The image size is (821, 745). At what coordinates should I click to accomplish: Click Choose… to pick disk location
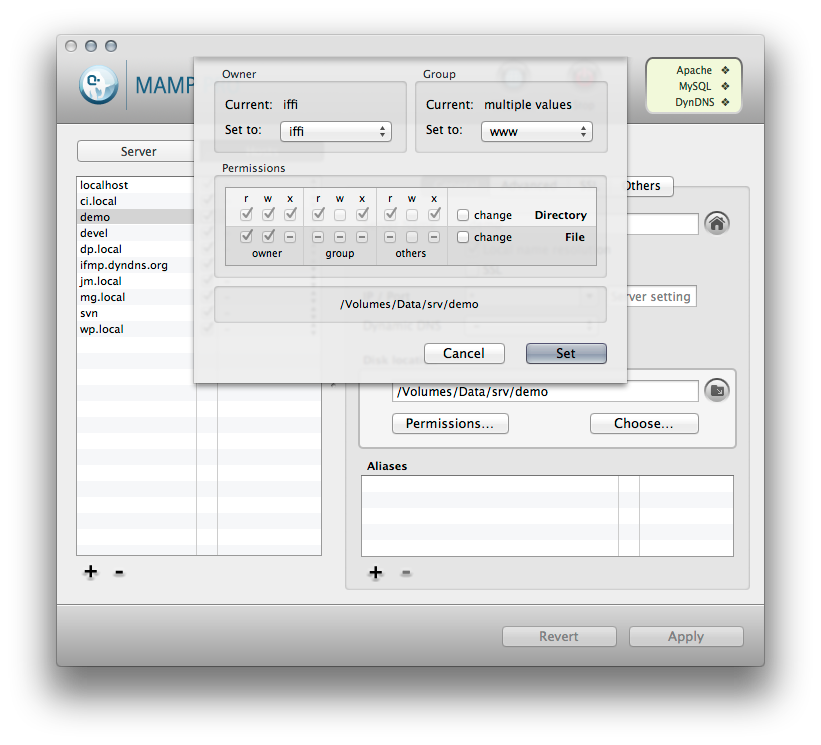(x=644, y=423)
